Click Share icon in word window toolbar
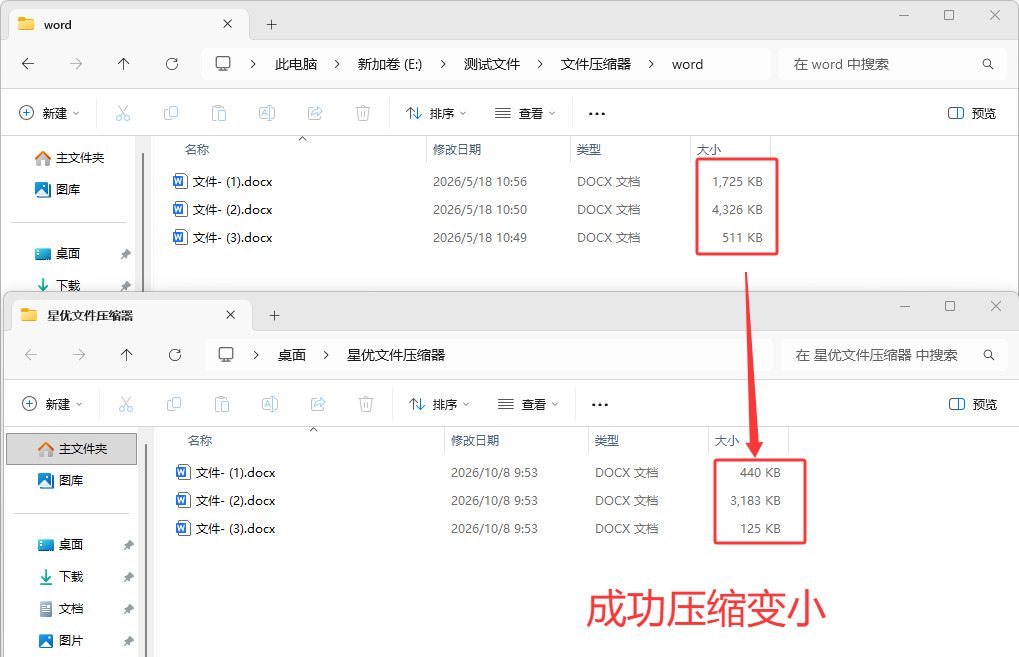 point(315,113)
